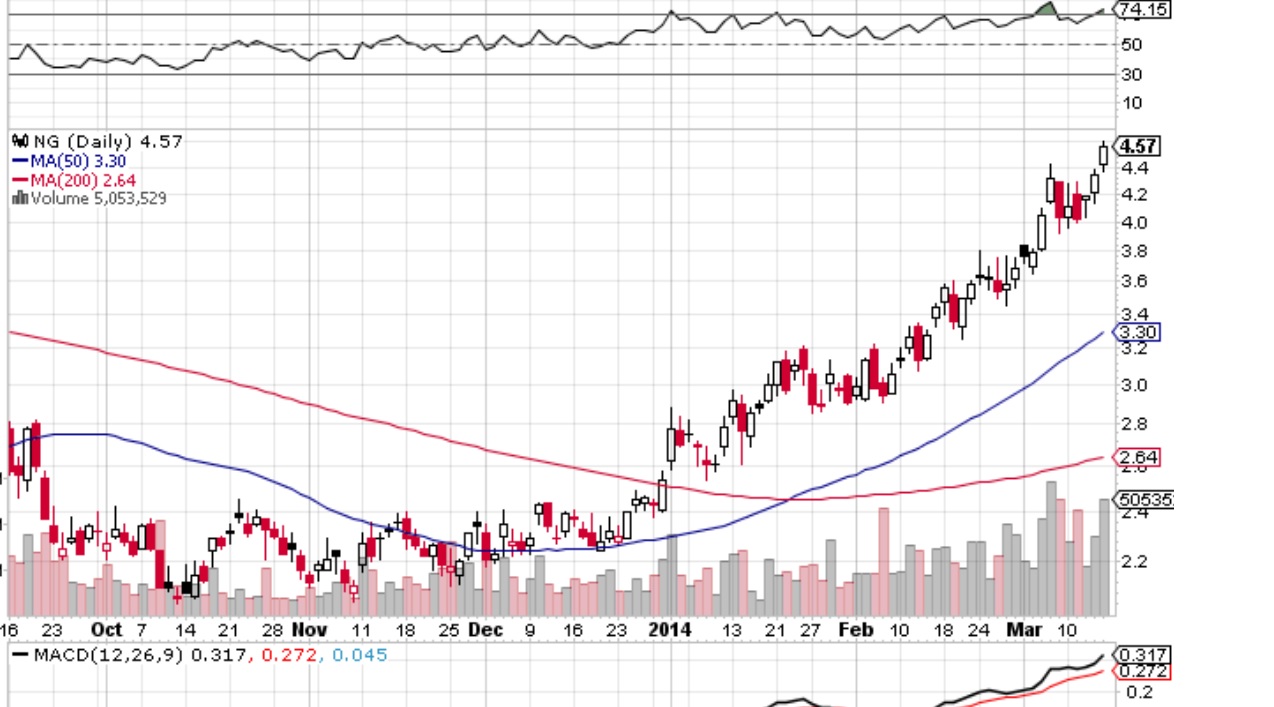Click the RSI axis label 30
Screen dimensions: 1274x707
point(1132,74)
